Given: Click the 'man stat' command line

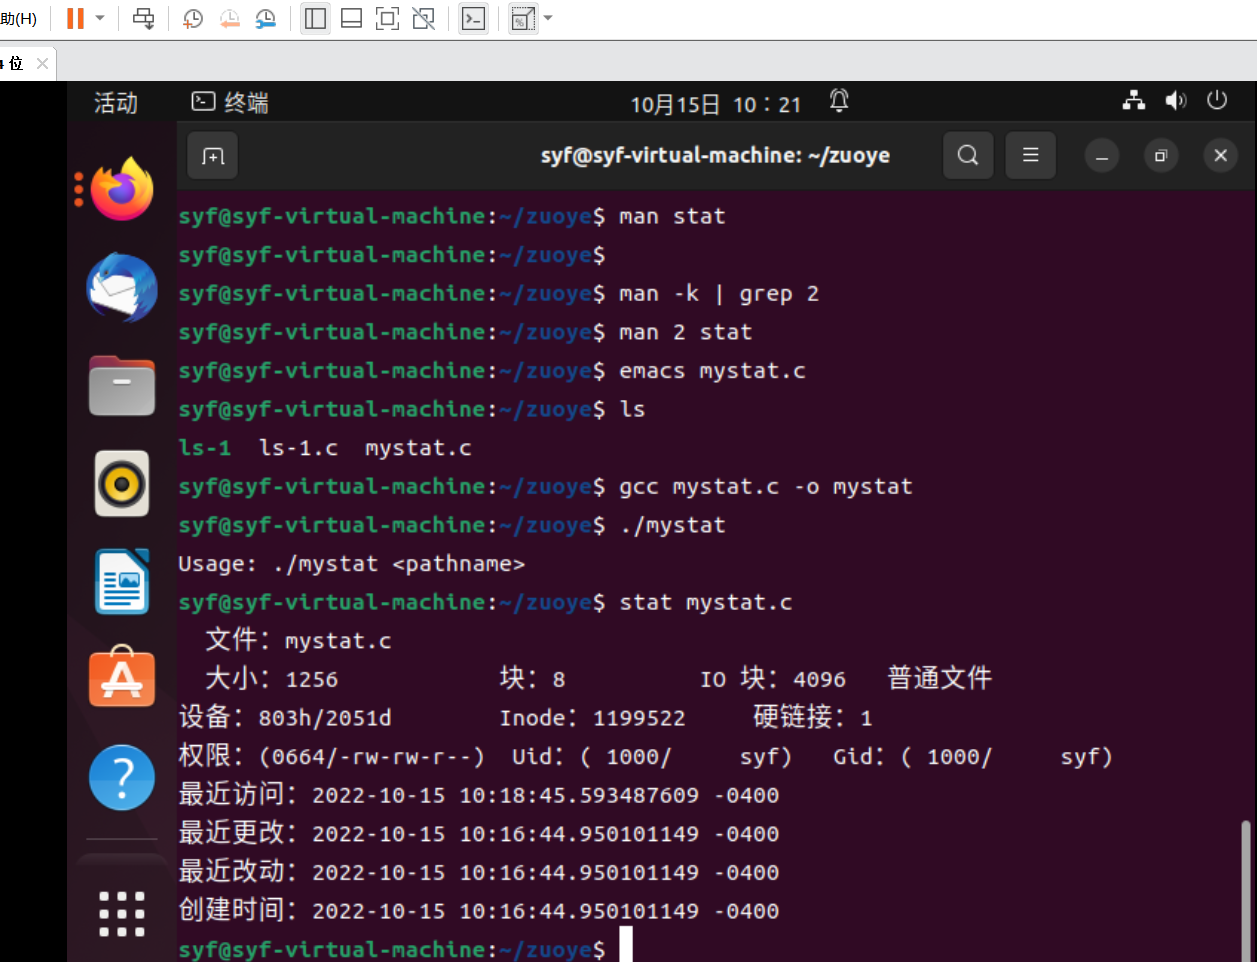Looking at the screenshot, I should (672, 216).
